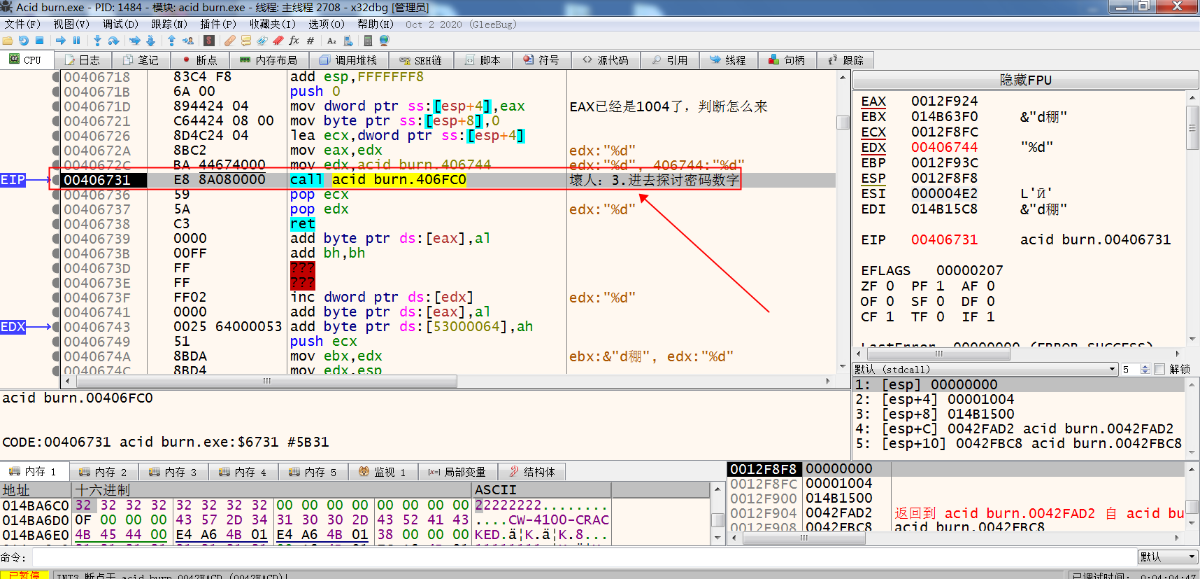Viewport: 1200px width, 579px height.
Task: Switch to the 内存 2 dump tab
Action: [x=103, y=472]
